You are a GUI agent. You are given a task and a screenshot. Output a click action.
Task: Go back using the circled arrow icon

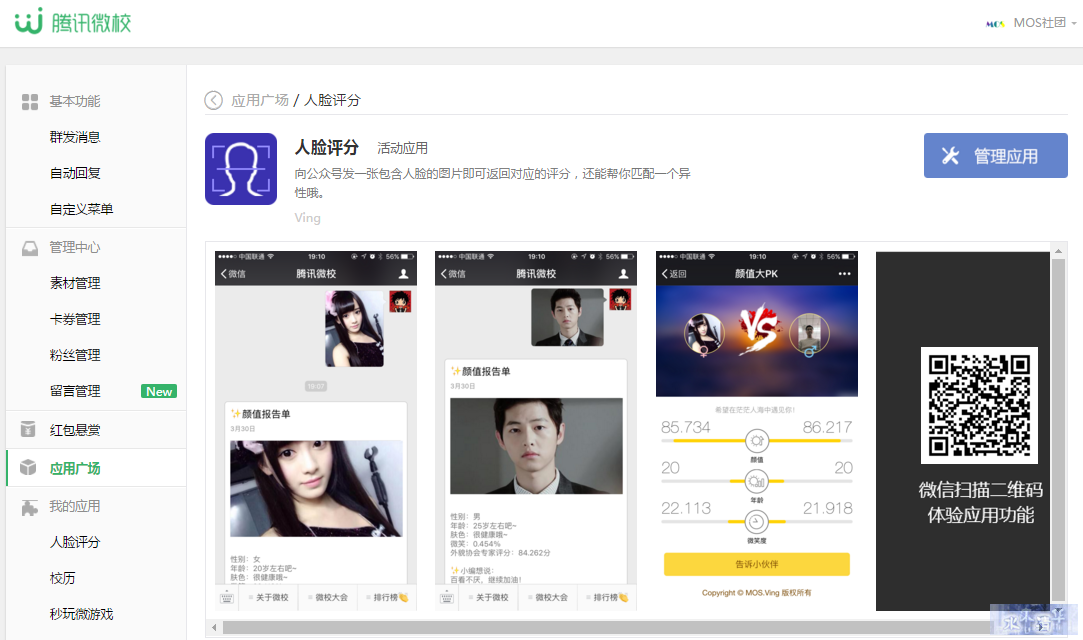[213, 101]
